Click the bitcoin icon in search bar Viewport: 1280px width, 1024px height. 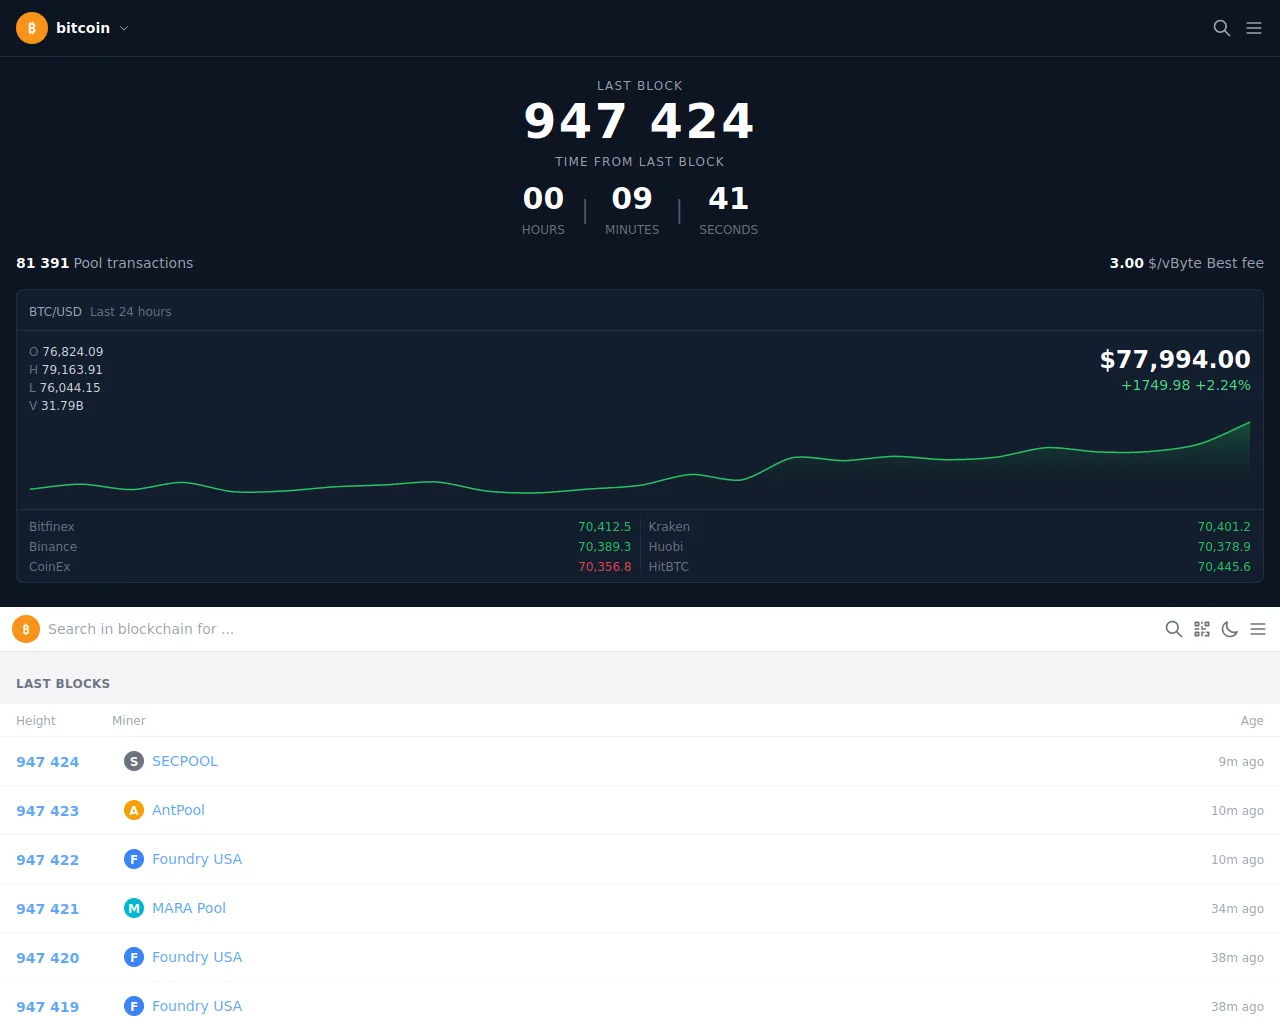coord(26,629)
